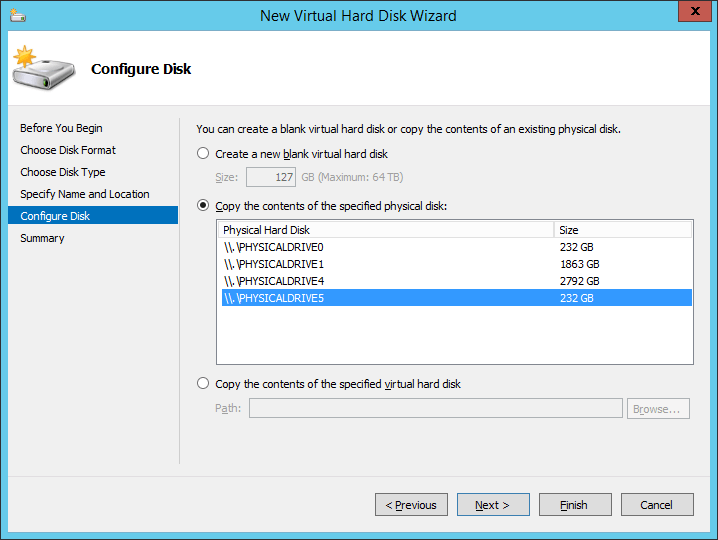The height and width of the screenshot is (540, 718).
Task: Click the 2792 GB size cell
Action: (x=580, y=281)
